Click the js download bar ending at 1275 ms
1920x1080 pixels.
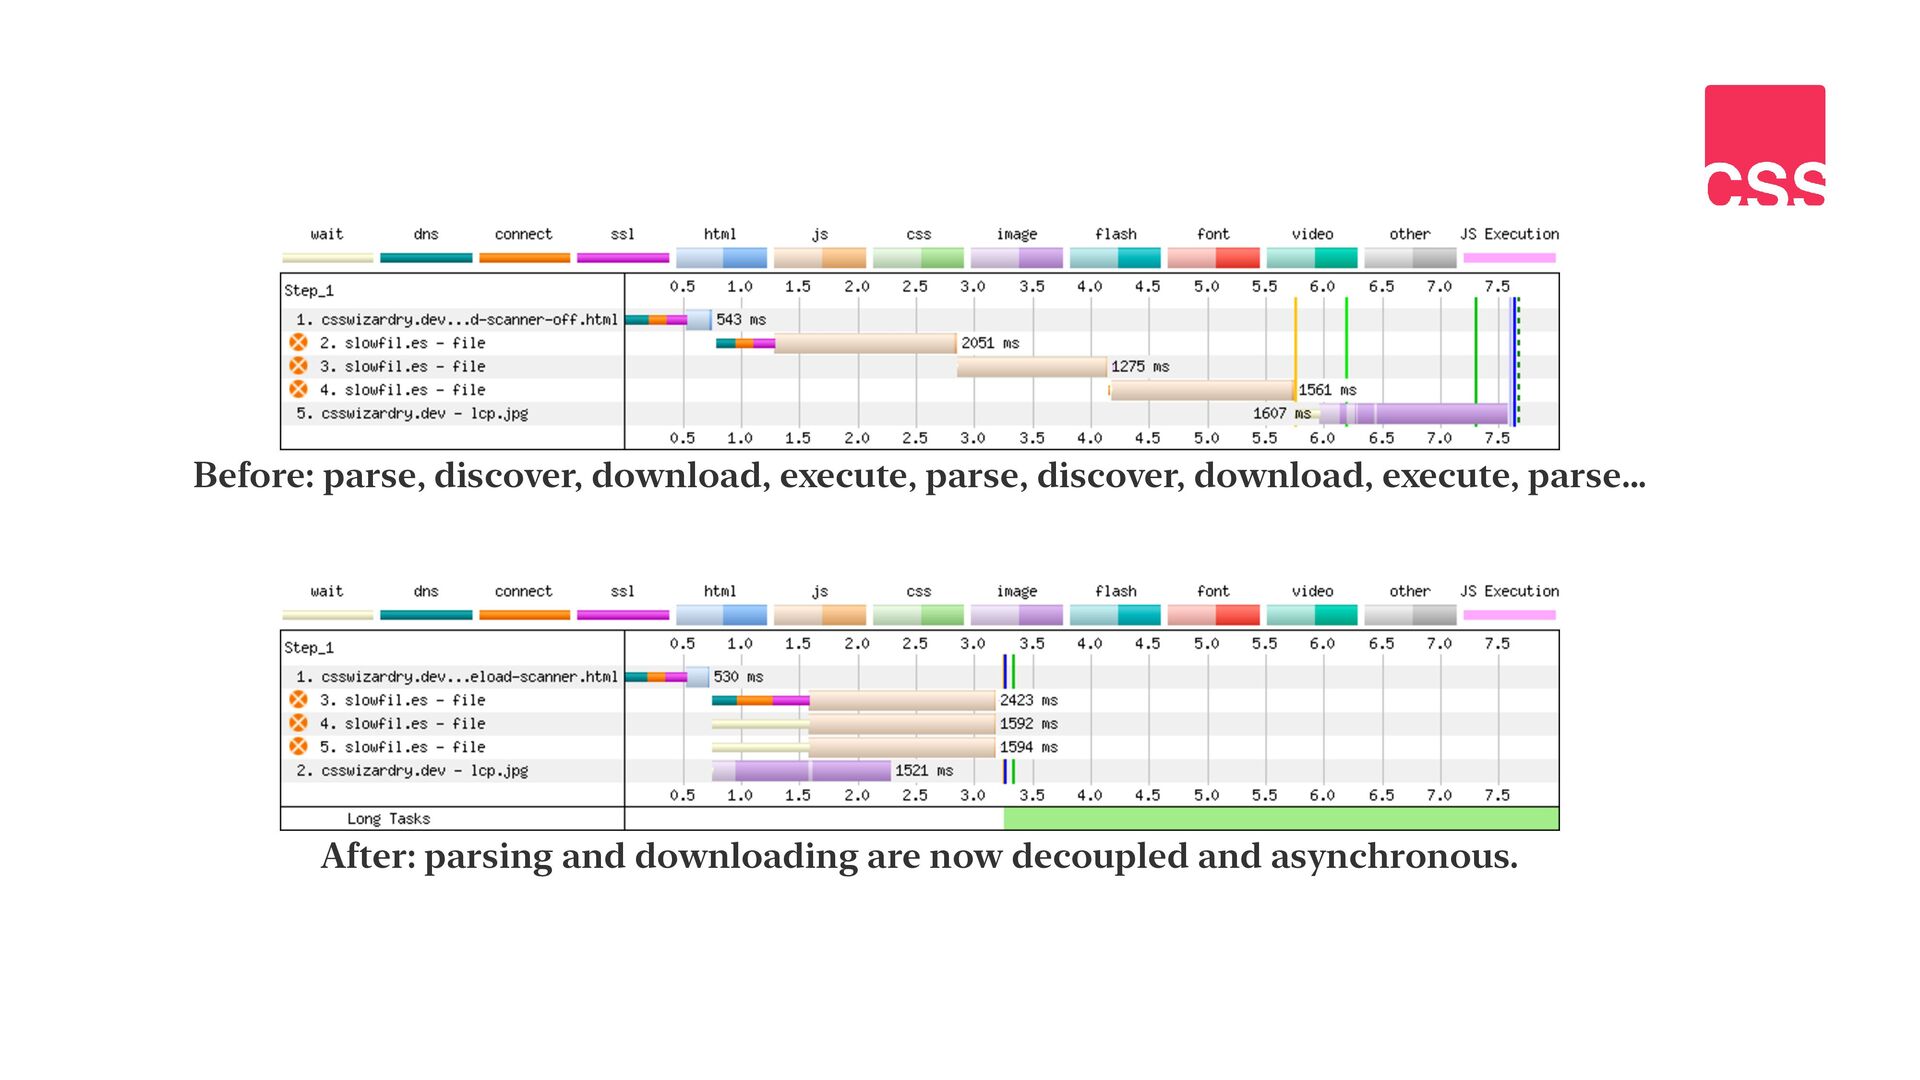[x=1032, y=367]
